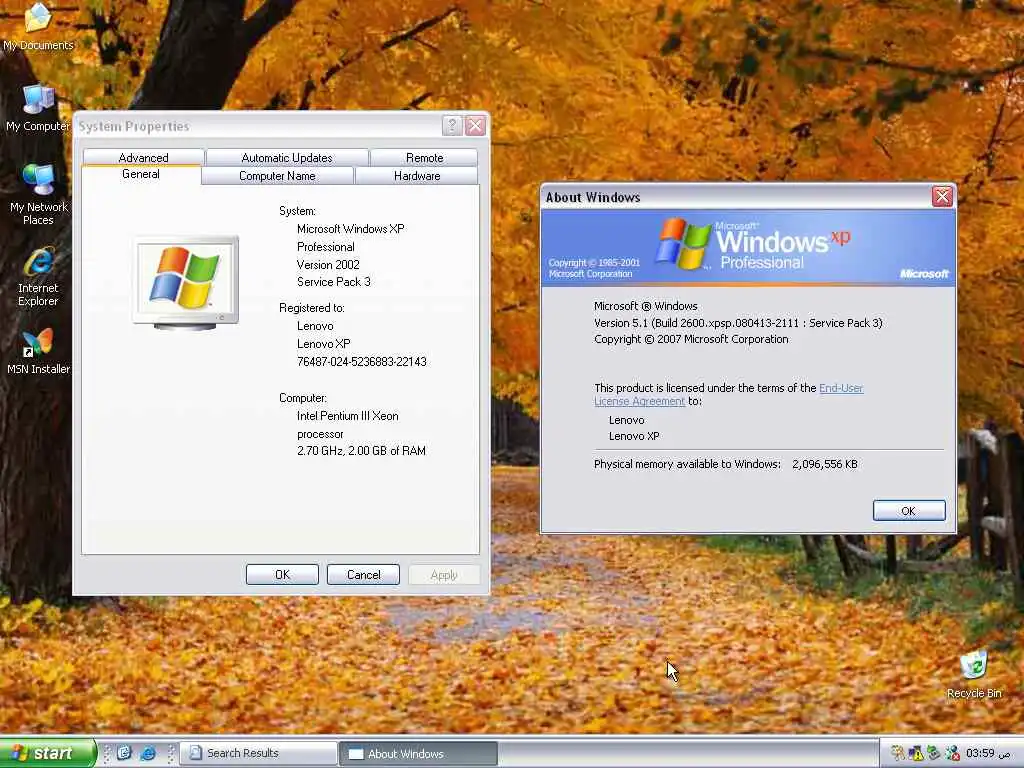Click the butterfly-shaped tray icon

898,753
